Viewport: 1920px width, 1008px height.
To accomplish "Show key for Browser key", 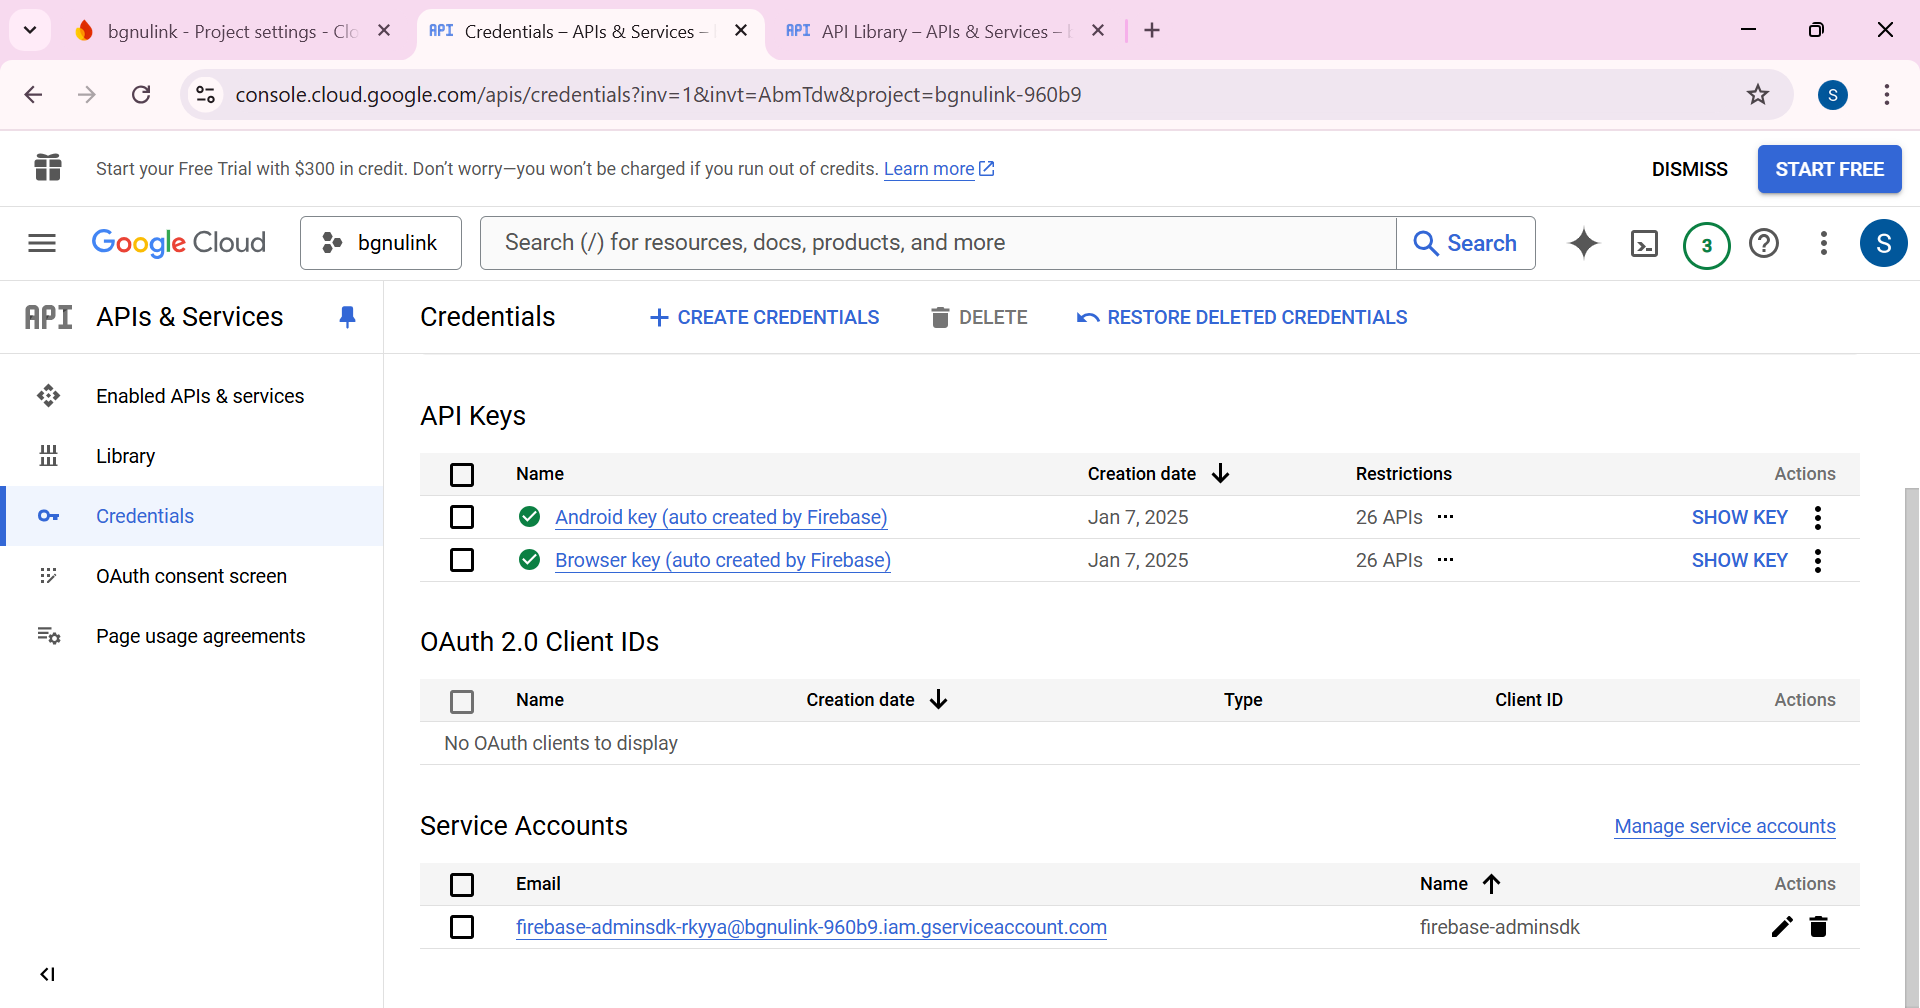I will (x=1739, y=560).
